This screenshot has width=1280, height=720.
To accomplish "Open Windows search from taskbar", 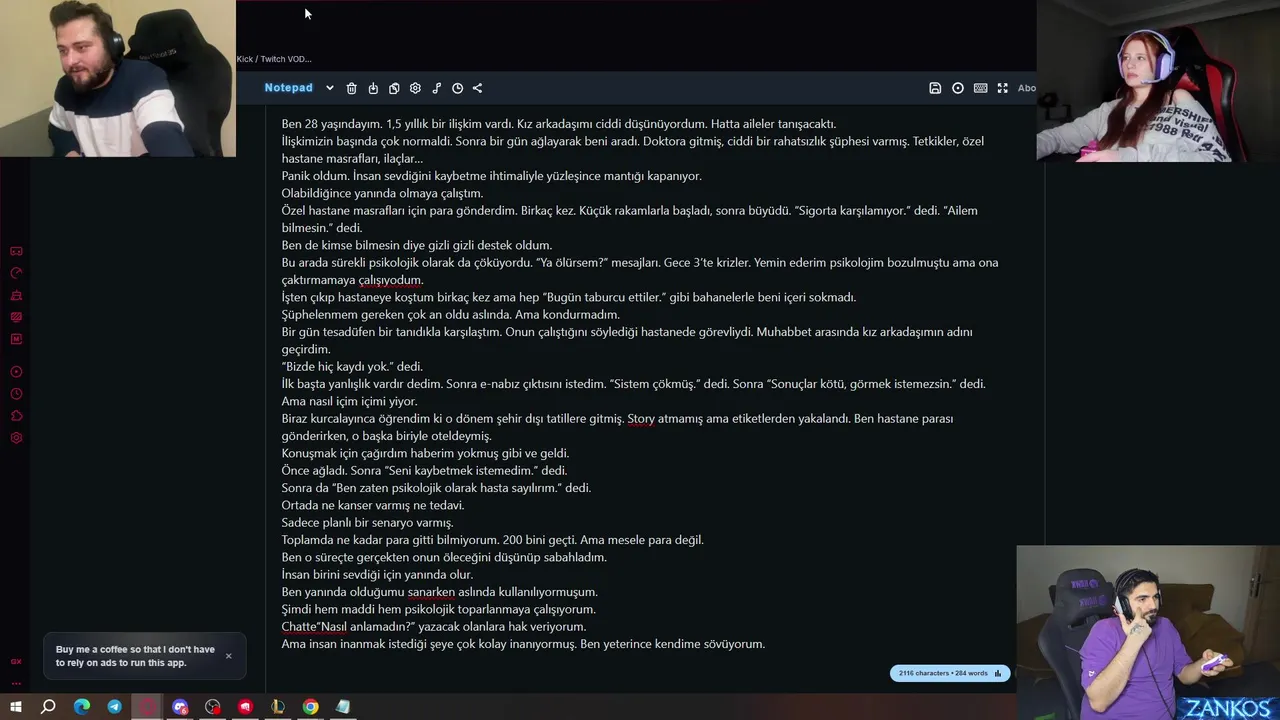I will pyautogui.click(x=48, y=707).
